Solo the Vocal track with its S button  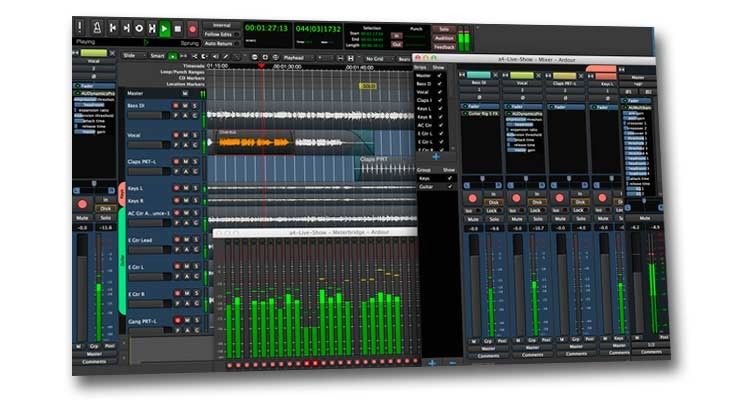(x=195, y=135)
